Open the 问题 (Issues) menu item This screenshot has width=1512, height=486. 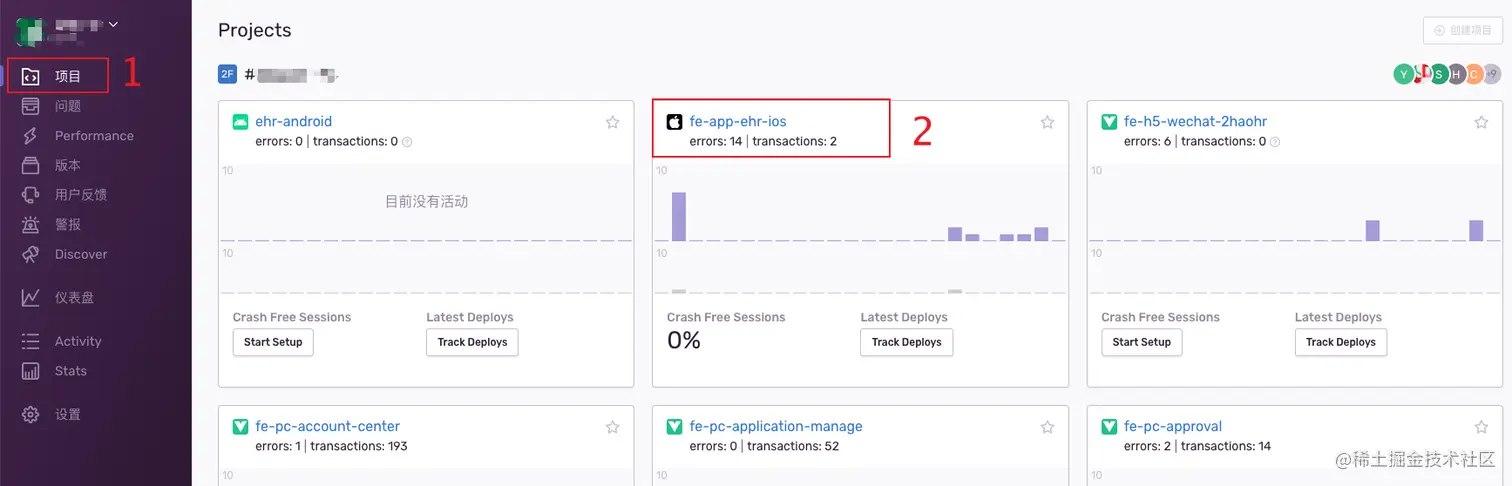pos(68,106)
